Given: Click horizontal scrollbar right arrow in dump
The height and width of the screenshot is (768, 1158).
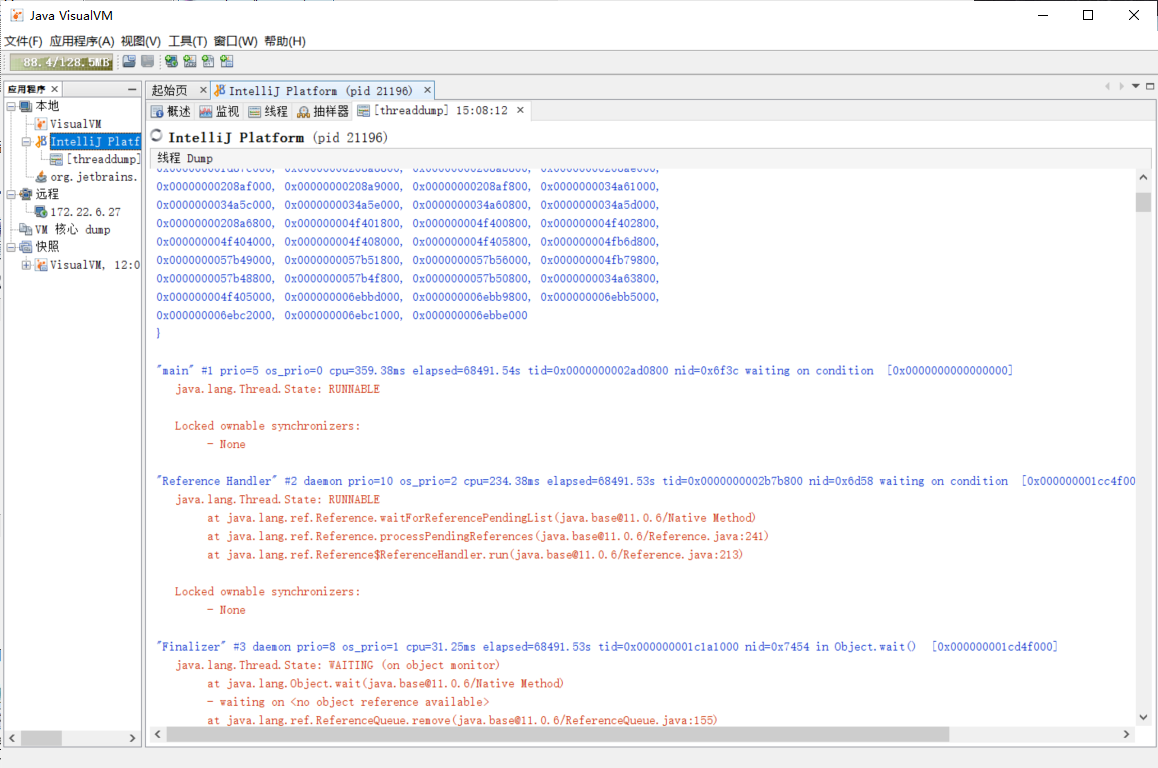Looking at the screenshot, I should (1126, 734).
